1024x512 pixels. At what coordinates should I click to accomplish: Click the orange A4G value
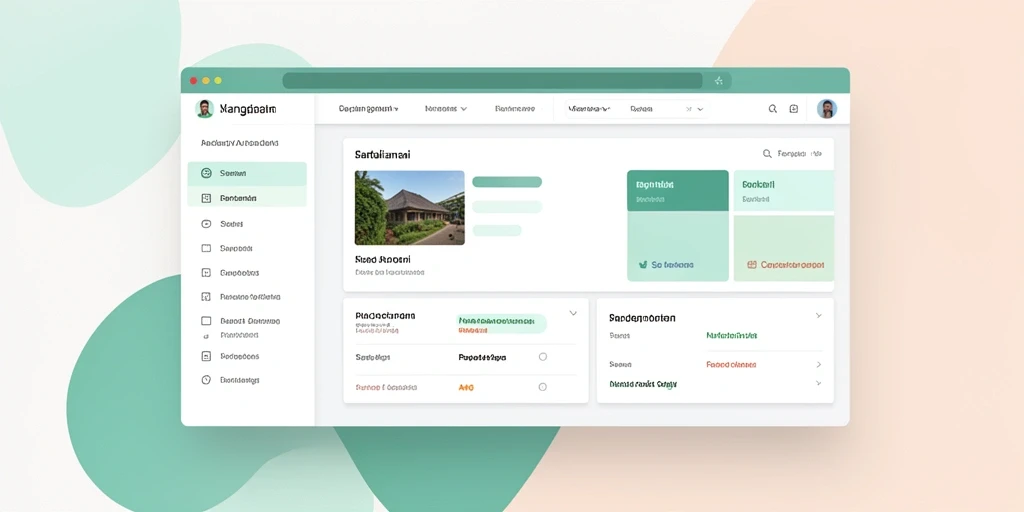point(466,387)
